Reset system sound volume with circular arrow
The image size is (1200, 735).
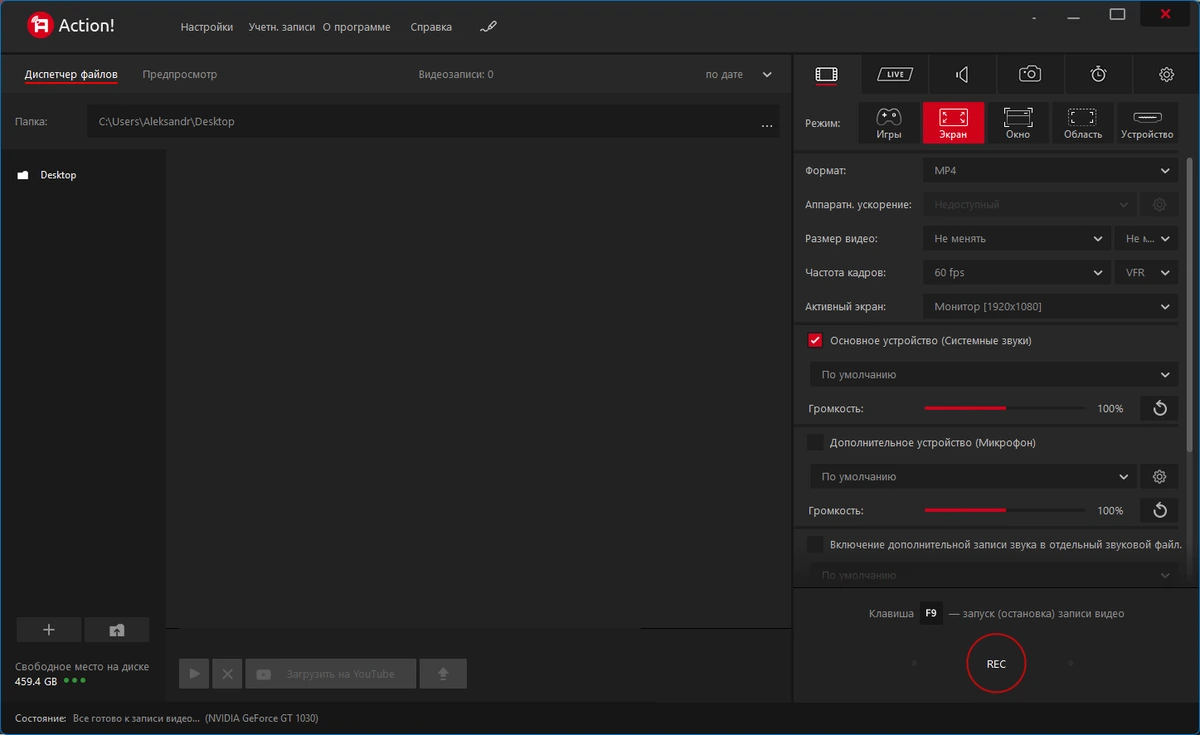coord(1160,408)
